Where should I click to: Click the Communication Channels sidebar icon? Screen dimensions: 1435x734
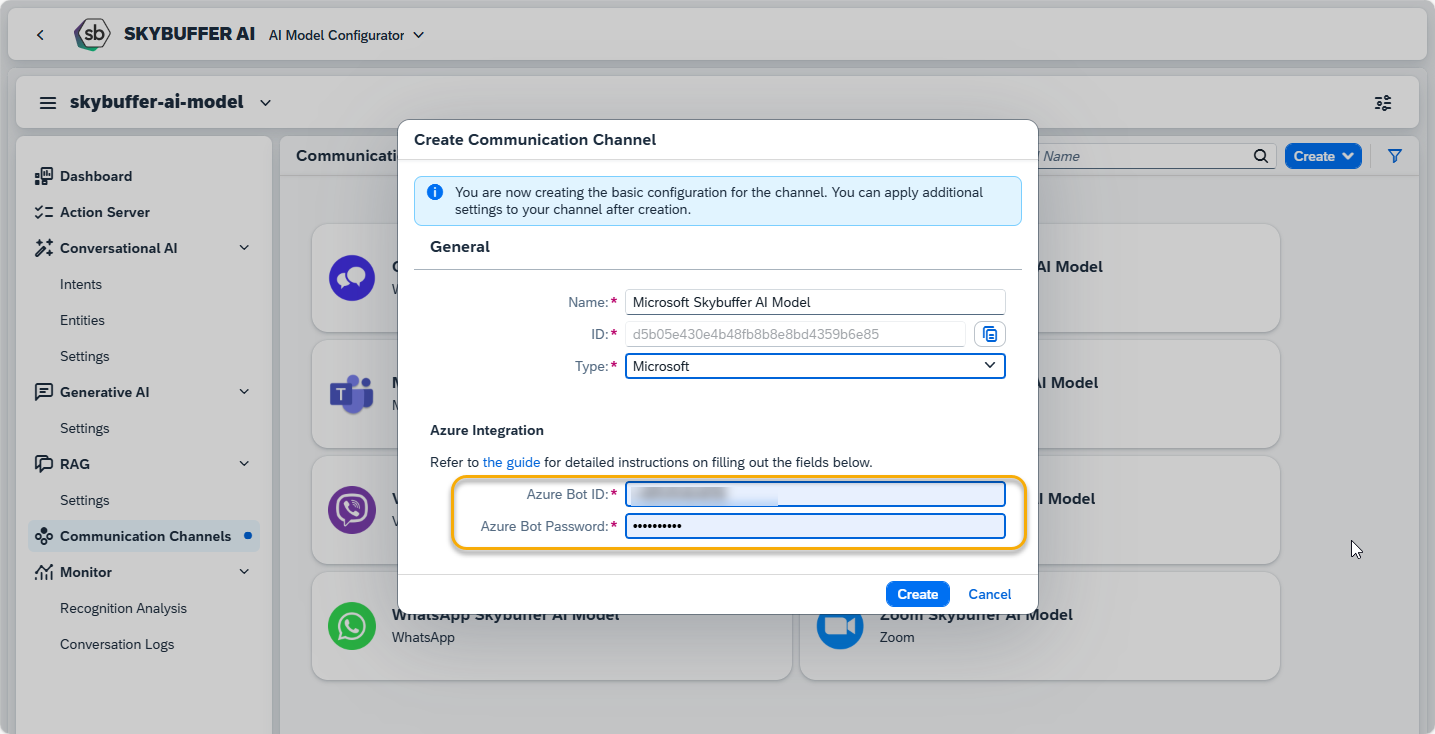click(43, 536)
